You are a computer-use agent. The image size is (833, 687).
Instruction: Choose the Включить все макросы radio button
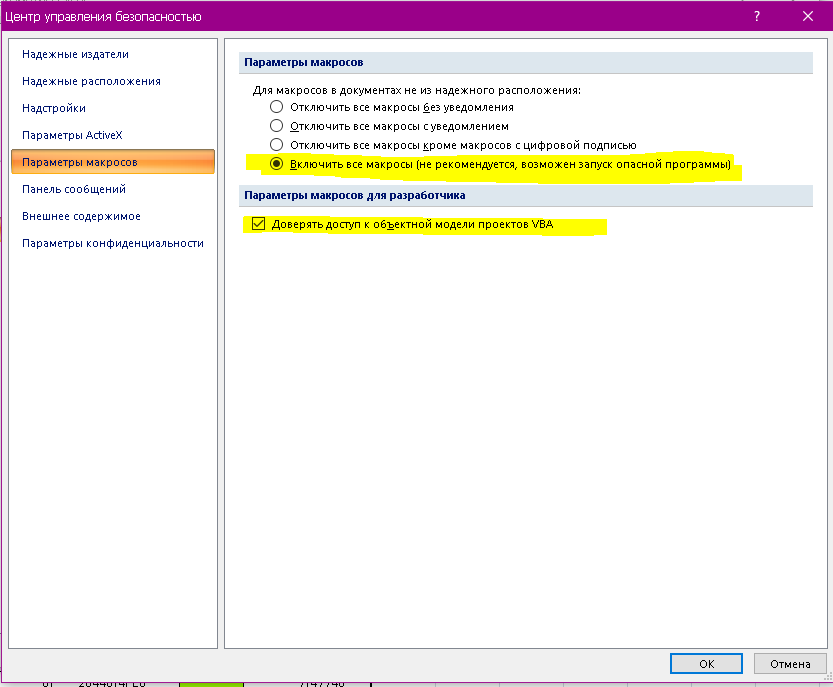click(x=277, y=164)
